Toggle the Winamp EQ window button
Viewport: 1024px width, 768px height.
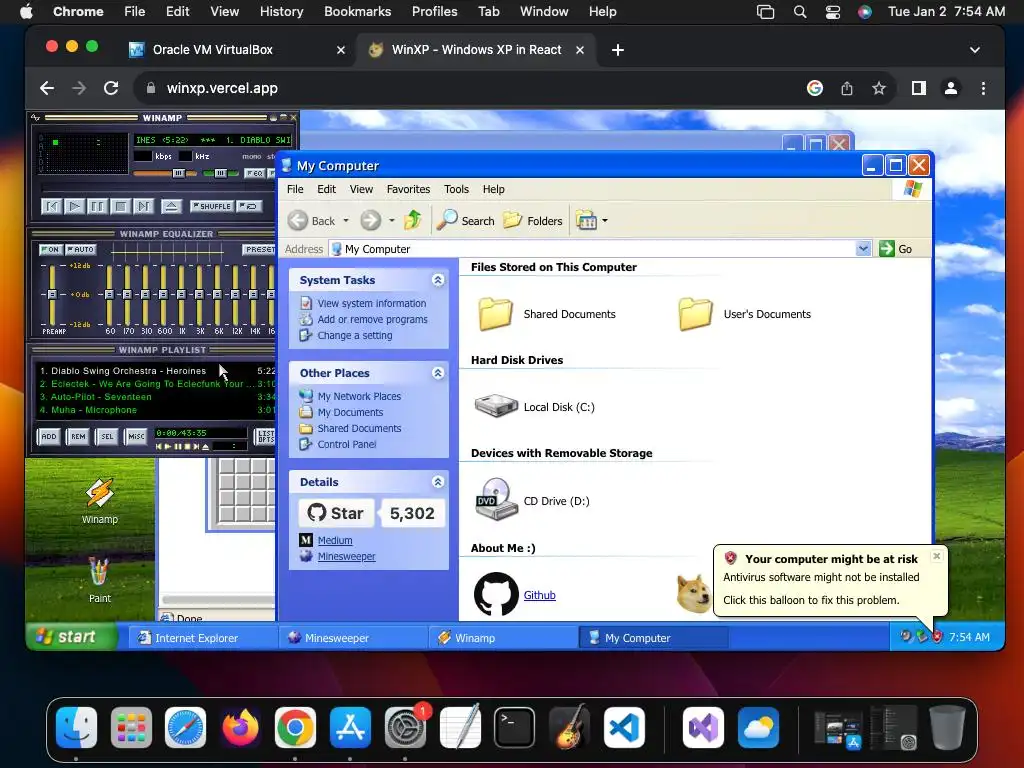click(x=253, y=173)
